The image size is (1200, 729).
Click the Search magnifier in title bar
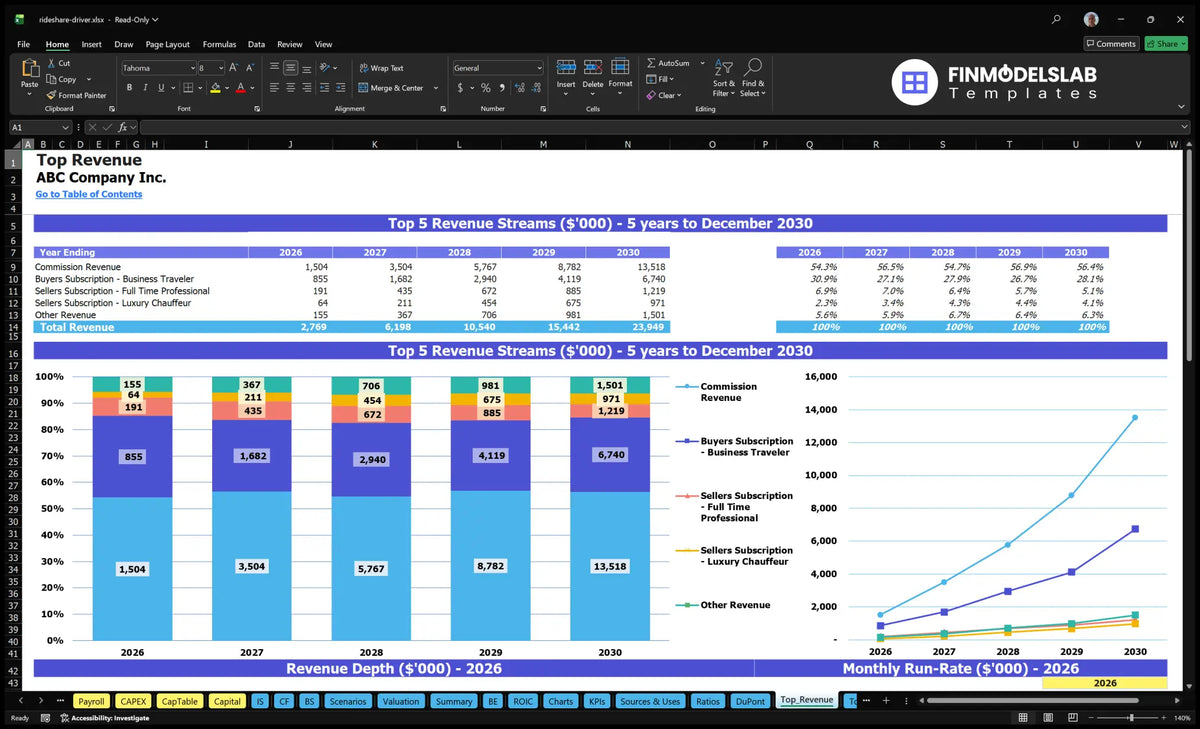1057,19
